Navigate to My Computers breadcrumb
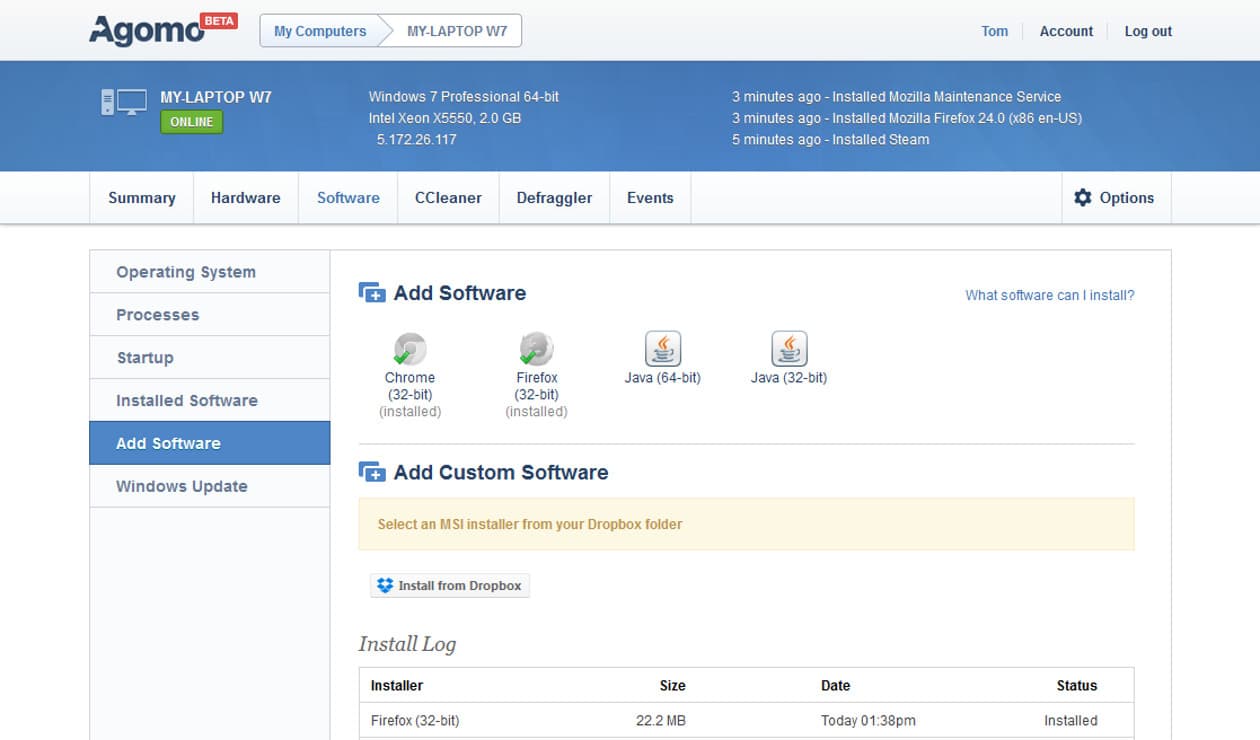 click(x=320, y=31)
